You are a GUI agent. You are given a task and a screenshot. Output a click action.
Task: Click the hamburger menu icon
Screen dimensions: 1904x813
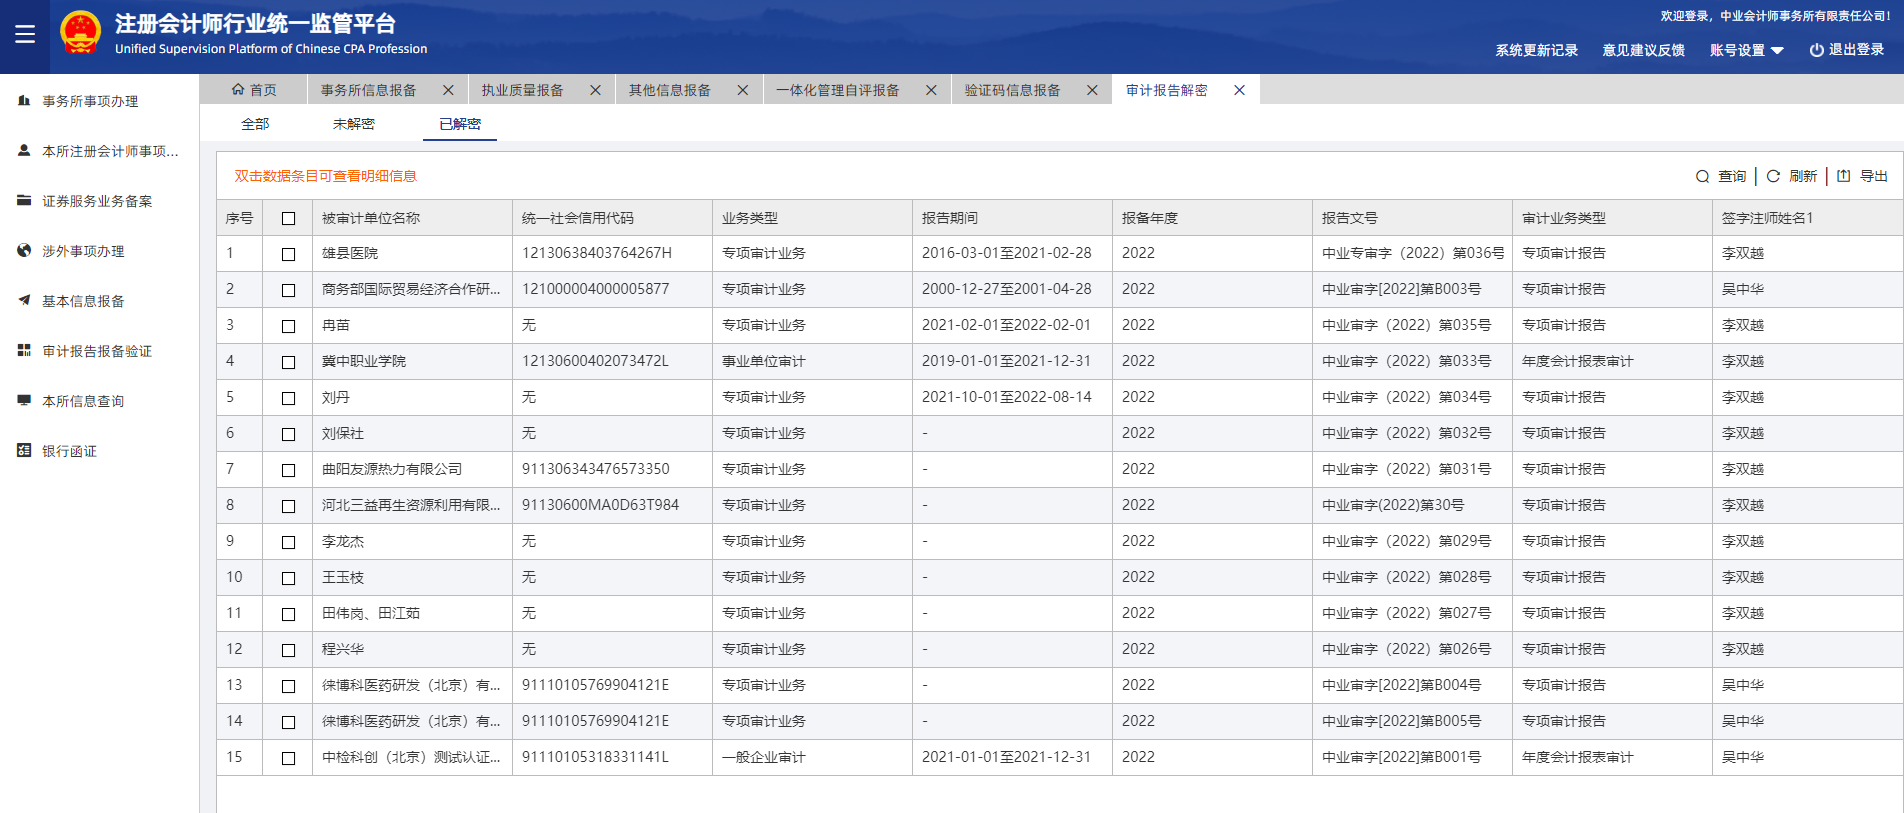pyautogui.click(x=25, y=35)
